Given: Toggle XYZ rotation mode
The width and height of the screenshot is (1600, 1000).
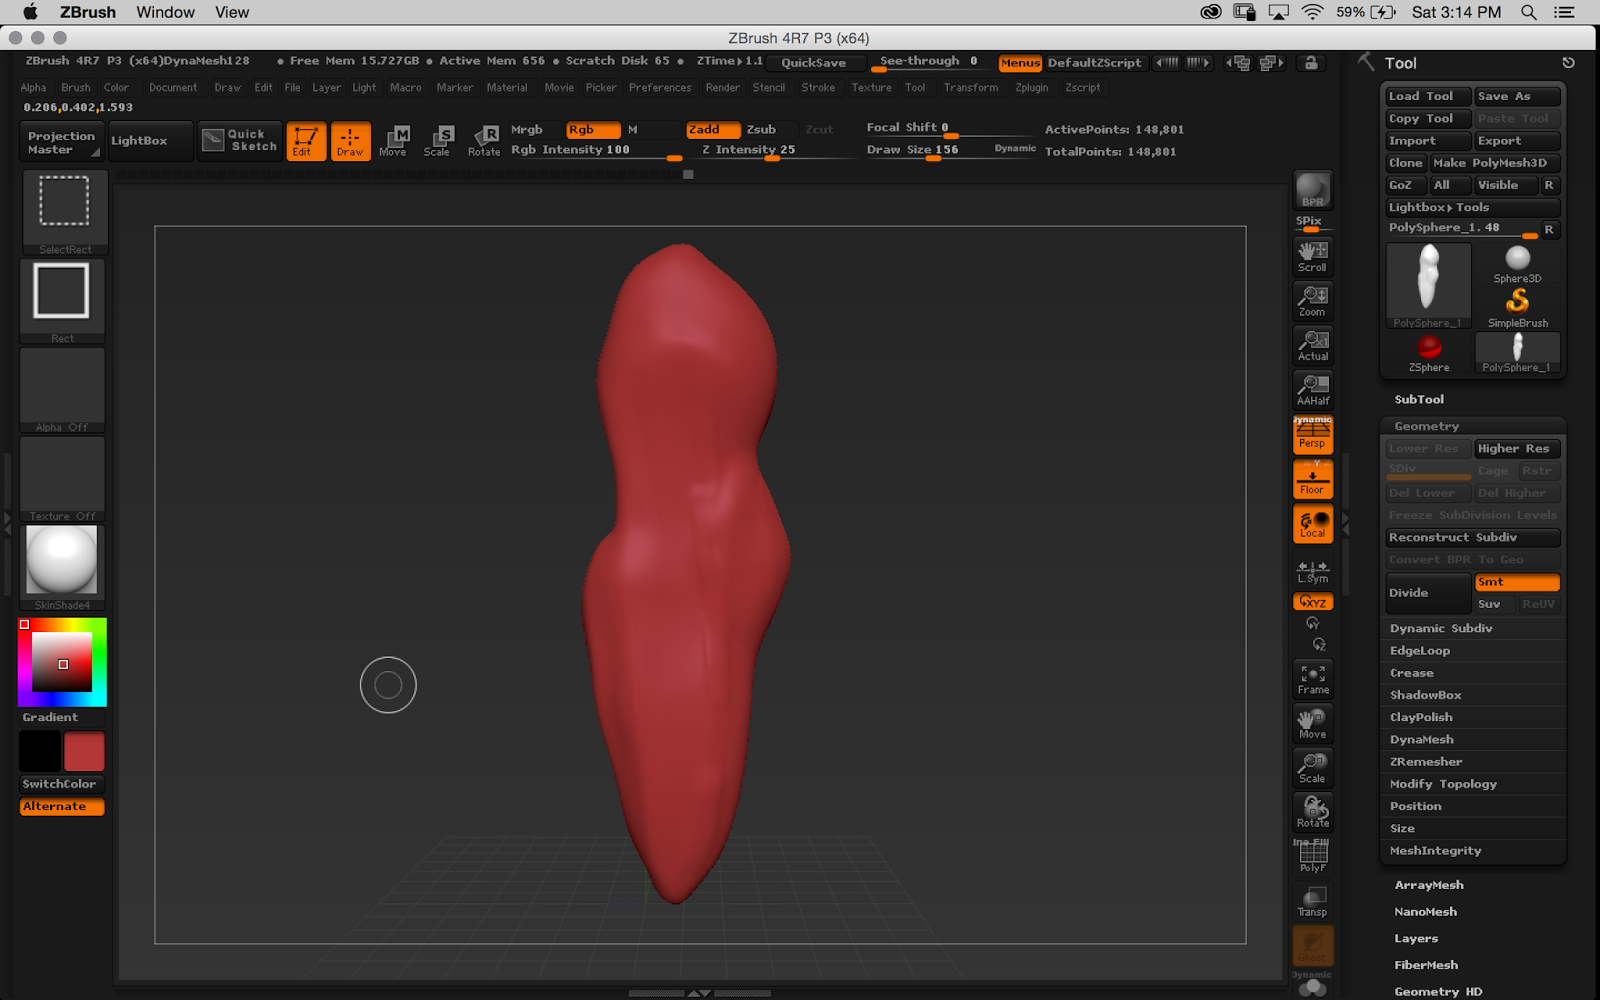Looking at the screenshot, I should click(1313, 602).
